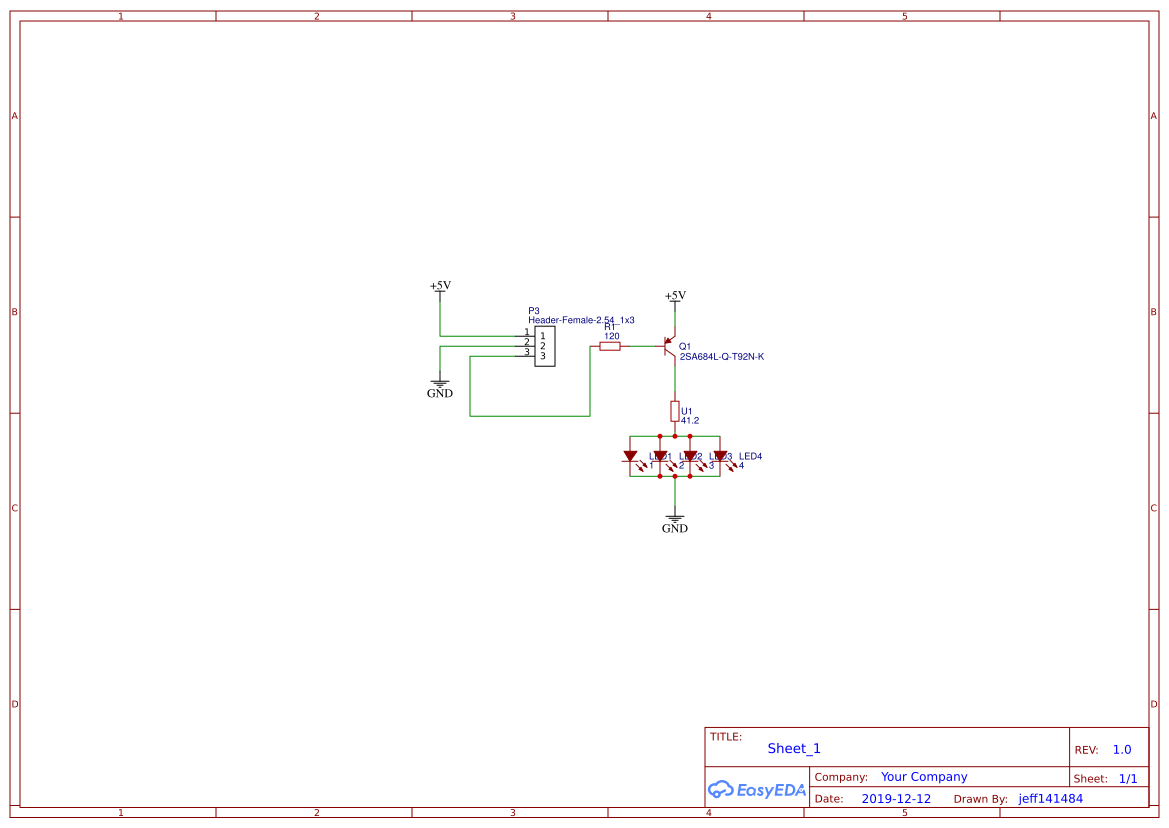Click the LED2 diode symbol
Viewport: 1169px width, 828px height.
[661, 456]
